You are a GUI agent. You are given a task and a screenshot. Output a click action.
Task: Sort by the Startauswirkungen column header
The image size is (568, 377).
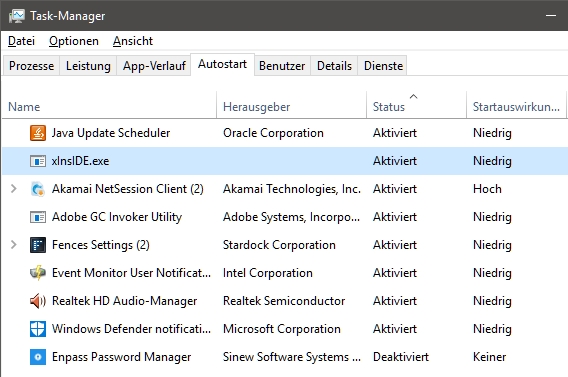pyautogui.click(x=516, y=105)
